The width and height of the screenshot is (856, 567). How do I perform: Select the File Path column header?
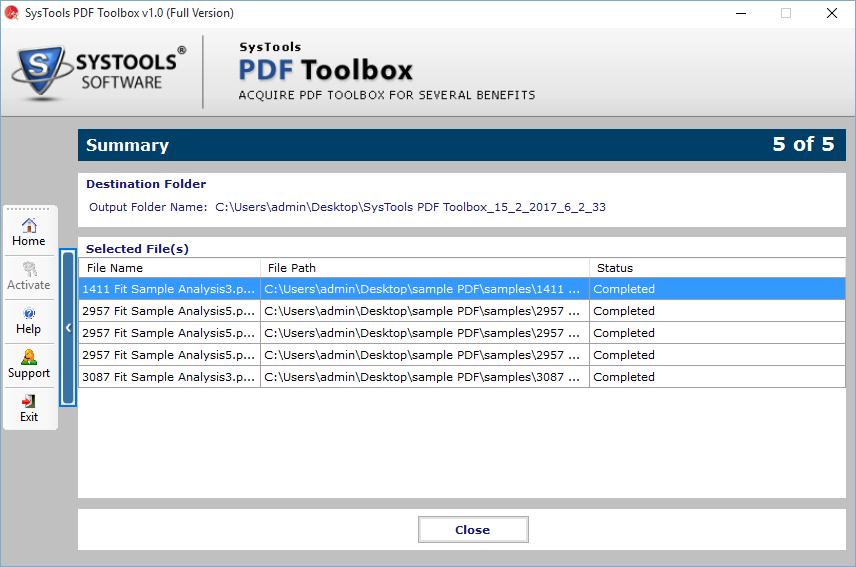coord(425,268)
